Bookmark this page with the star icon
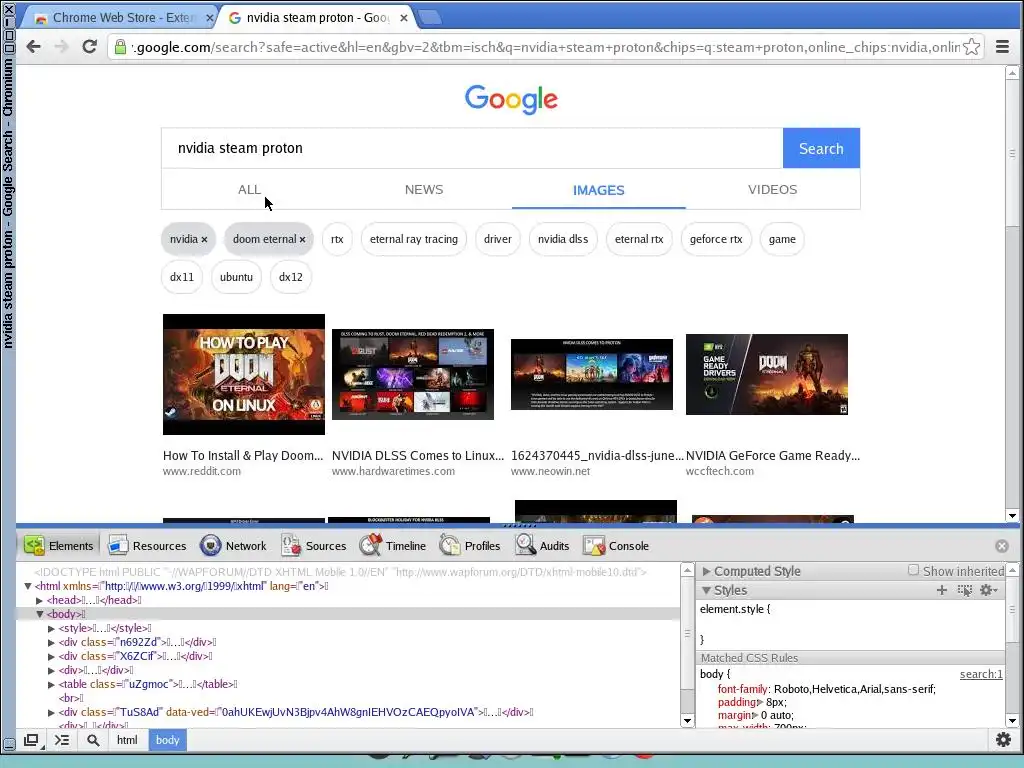This screenshot has width=1024, height=768. pyautogui.click(x=971, y=46)
